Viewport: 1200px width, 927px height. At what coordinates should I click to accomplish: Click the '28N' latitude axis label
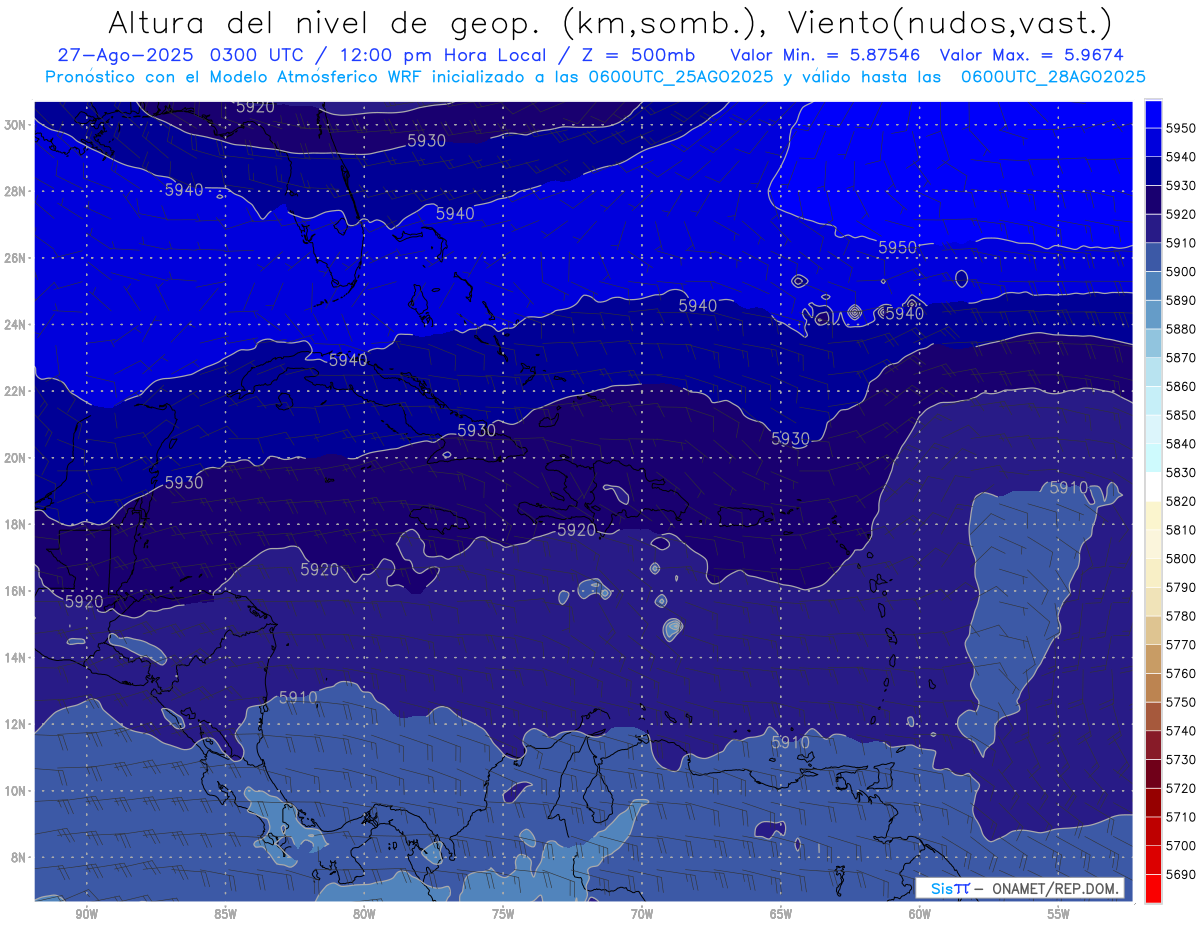tap(15, 191)
